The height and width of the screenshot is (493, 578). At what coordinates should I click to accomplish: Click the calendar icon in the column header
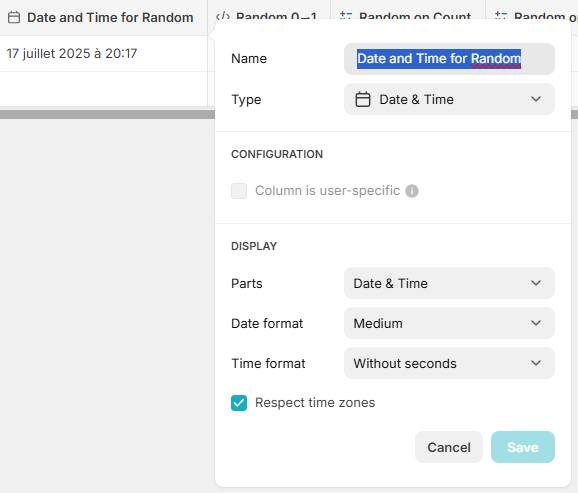click(x=14, y=17)
